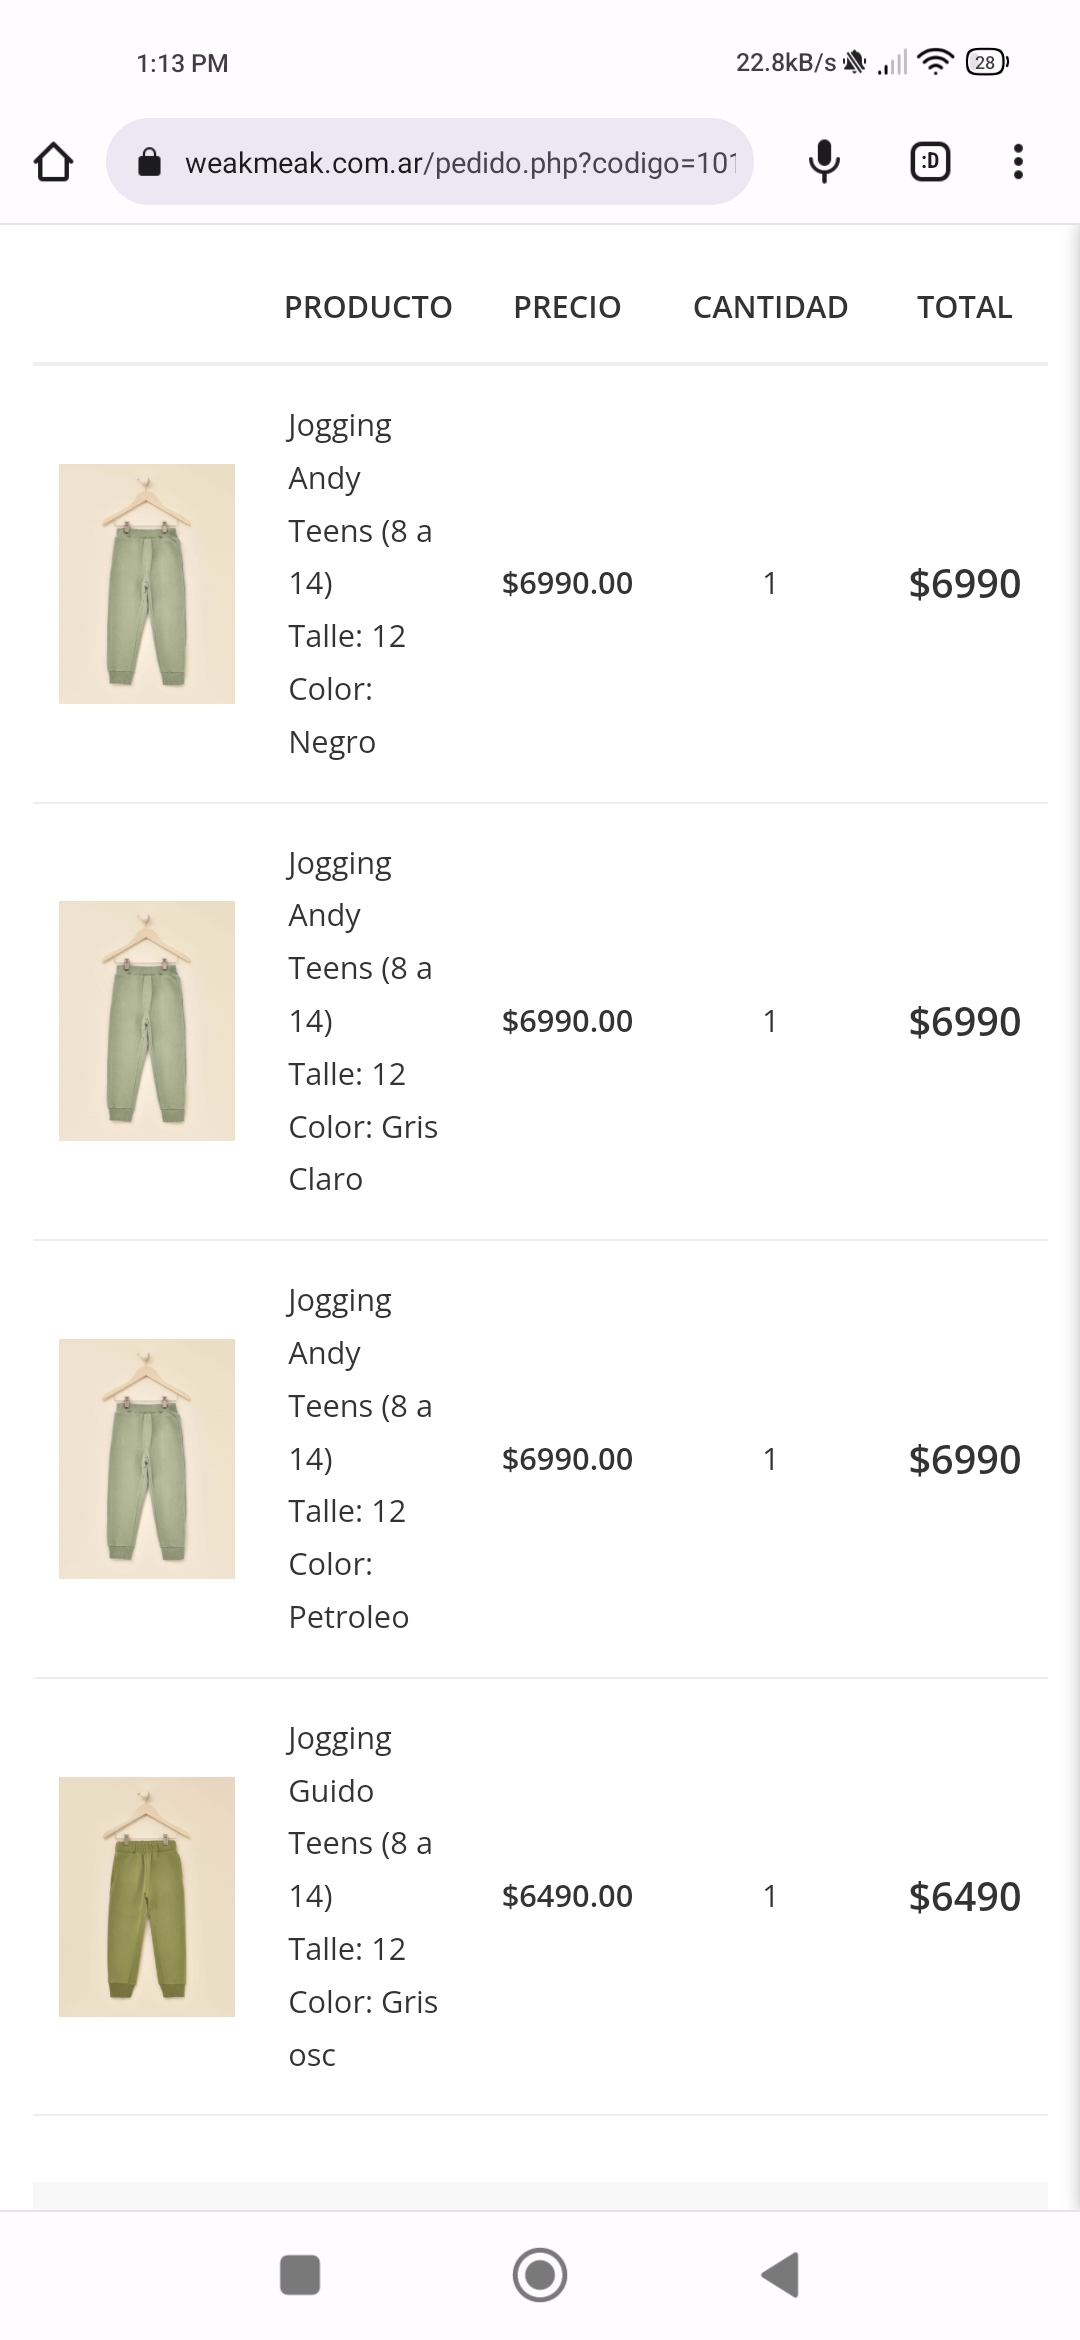Screen dimensions: 1080x2340
Task: Tap the $6490 total for Jogging Guido
Action: (964, 1897)
